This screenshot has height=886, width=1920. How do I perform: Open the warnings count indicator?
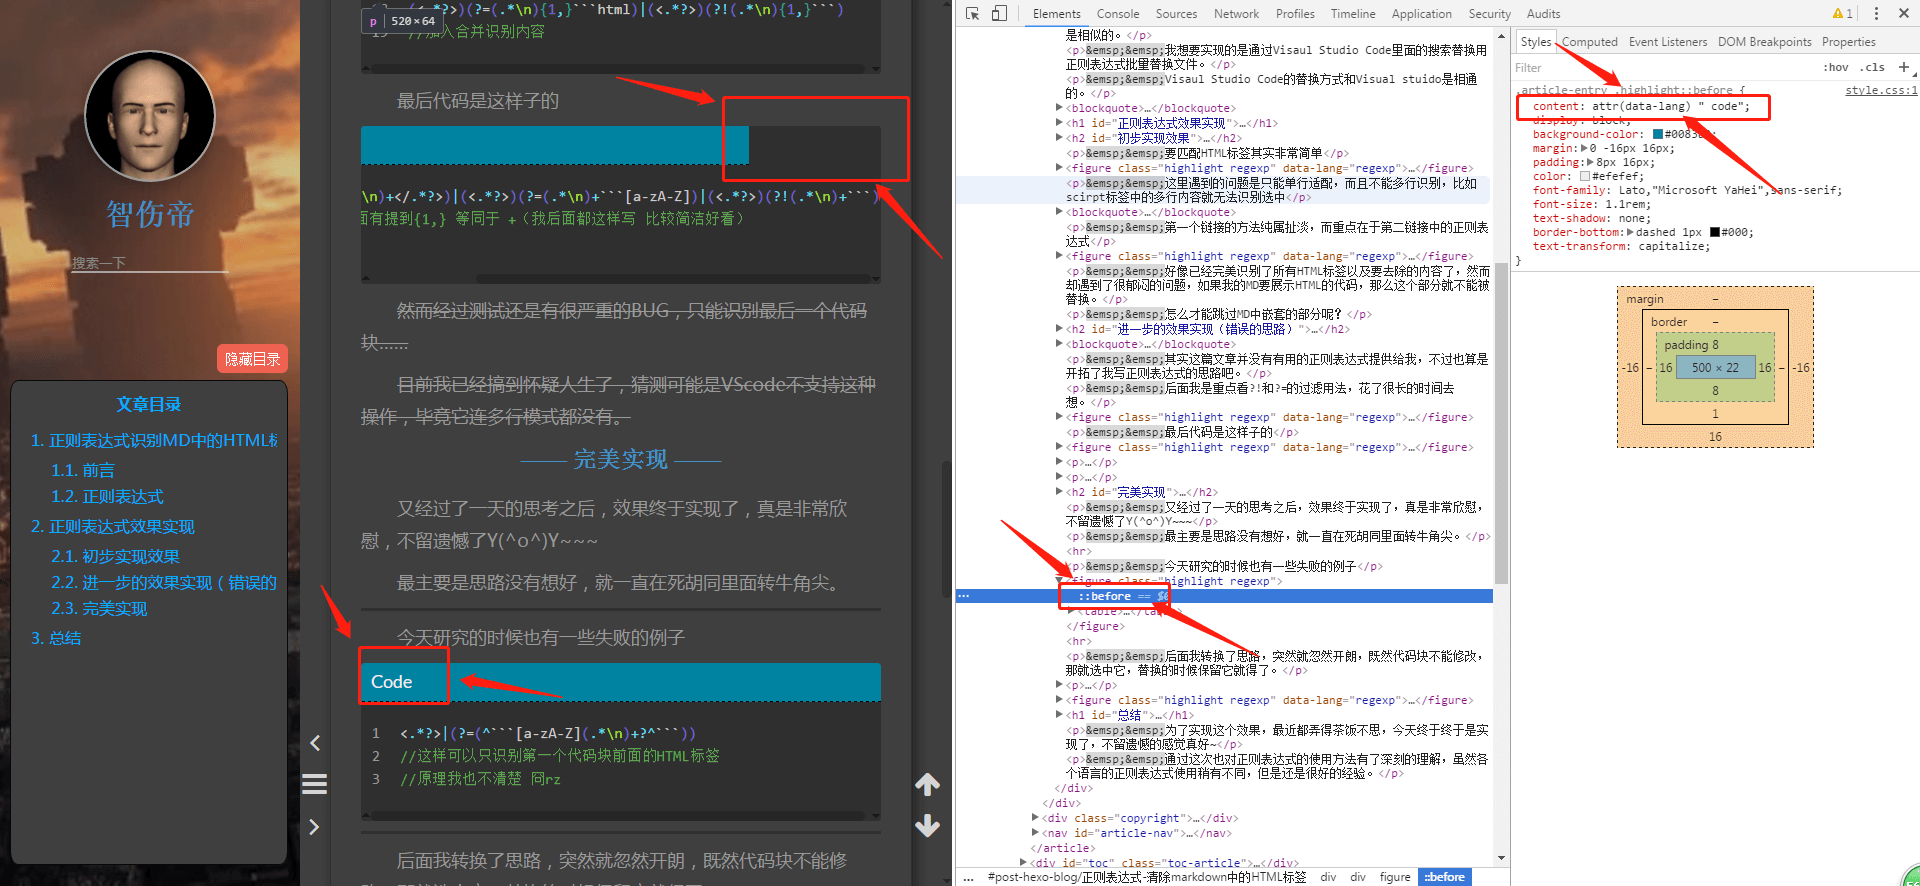point(1842,13)
